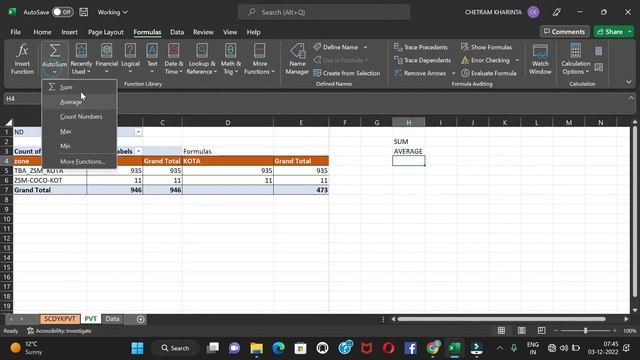Open Date & Time functions
Screen dimensions: 640x360
[173, 59]
